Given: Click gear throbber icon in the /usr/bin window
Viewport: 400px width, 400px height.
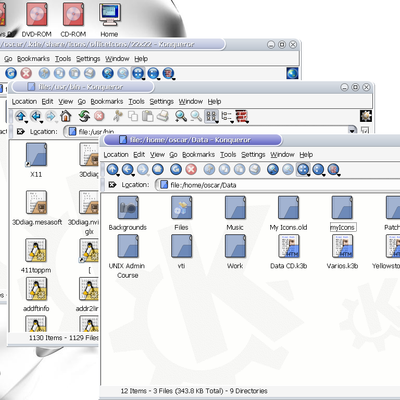Looking at the screenshot, I should coord(366,116).
